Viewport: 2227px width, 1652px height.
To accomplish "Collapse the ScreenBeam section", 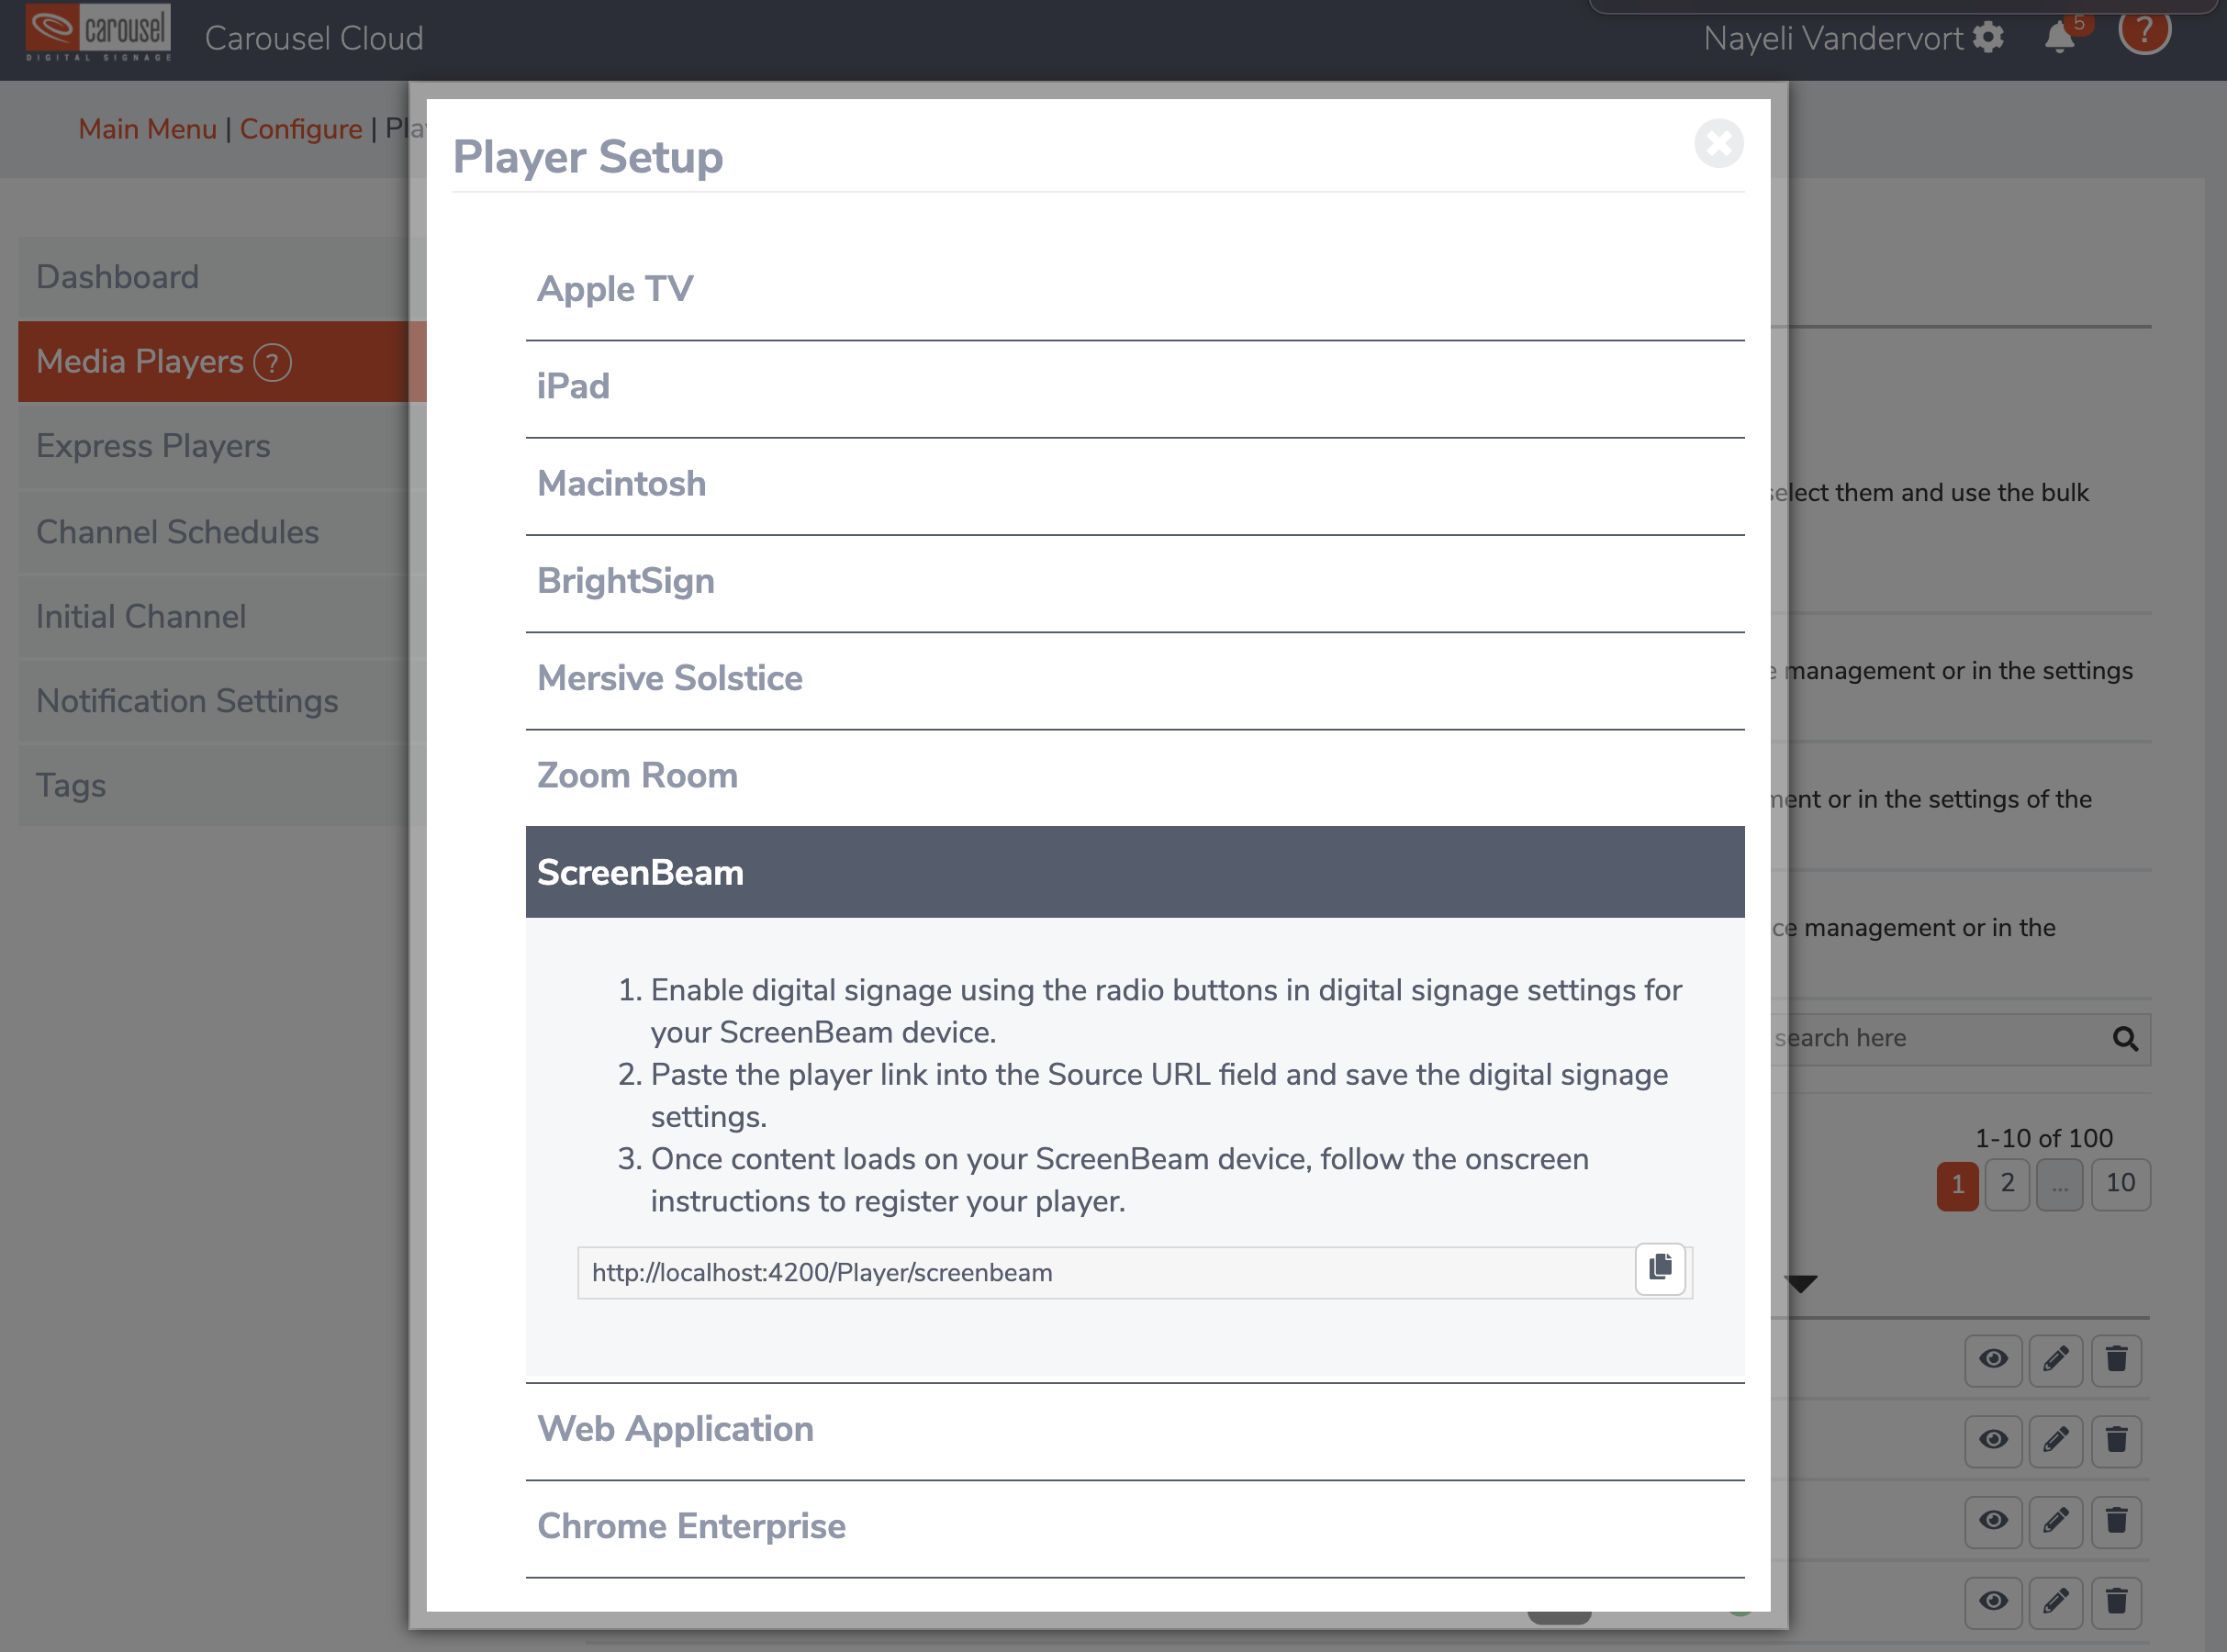I will [x=1135, y=872].
